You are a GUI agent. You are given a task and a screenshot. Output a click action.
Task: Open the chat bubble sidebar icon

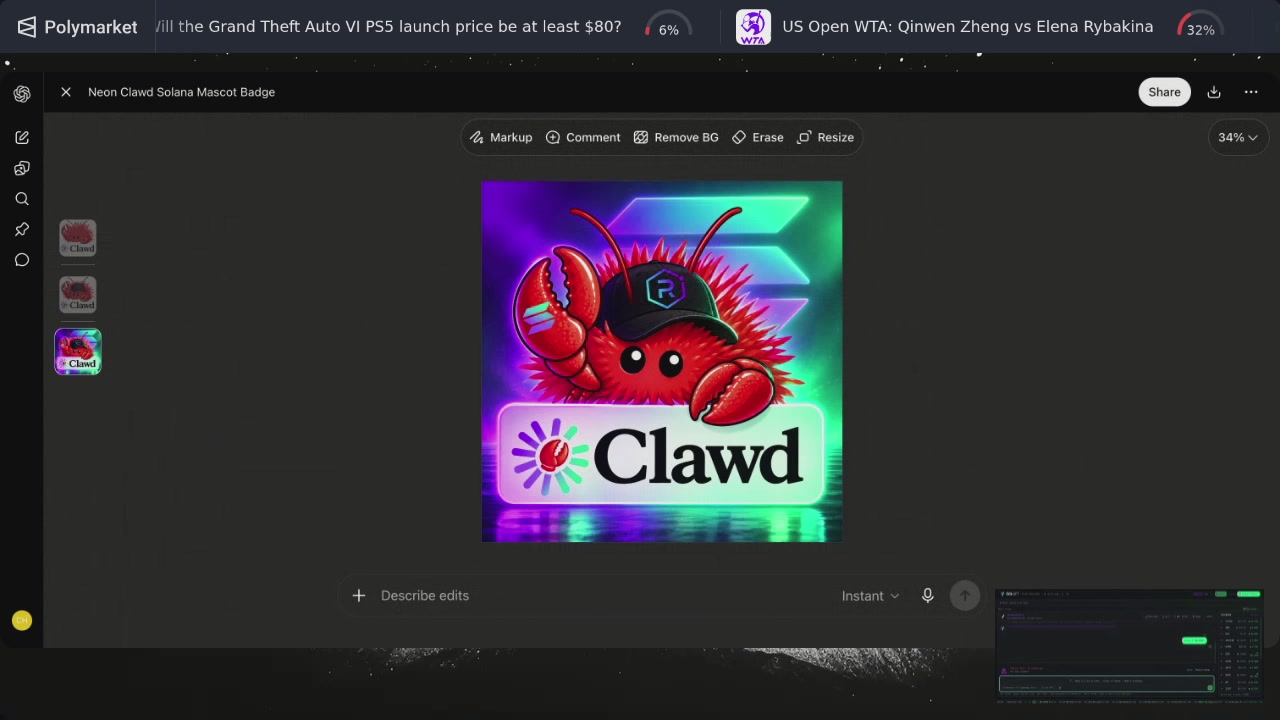22,260
